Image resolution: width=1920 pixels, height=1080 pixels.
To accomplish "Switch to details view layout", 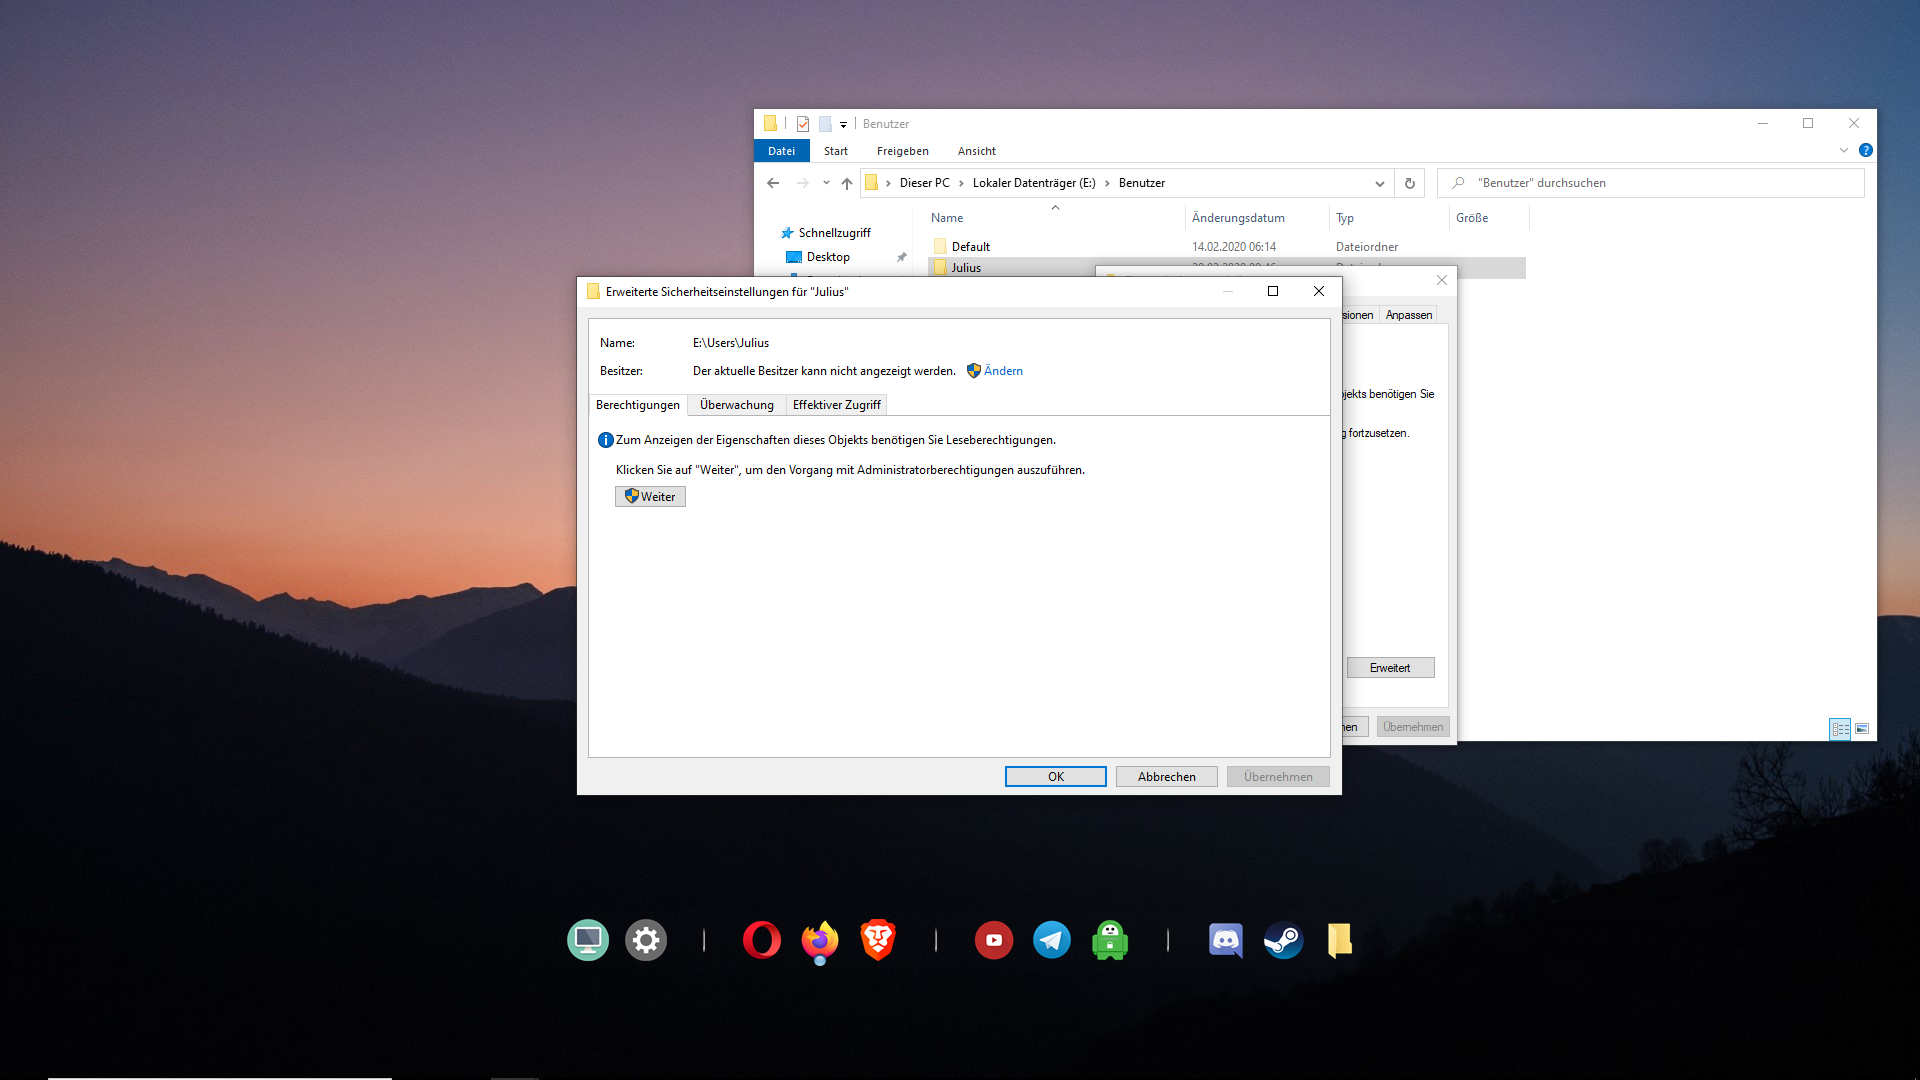I will click(1840, 729).
